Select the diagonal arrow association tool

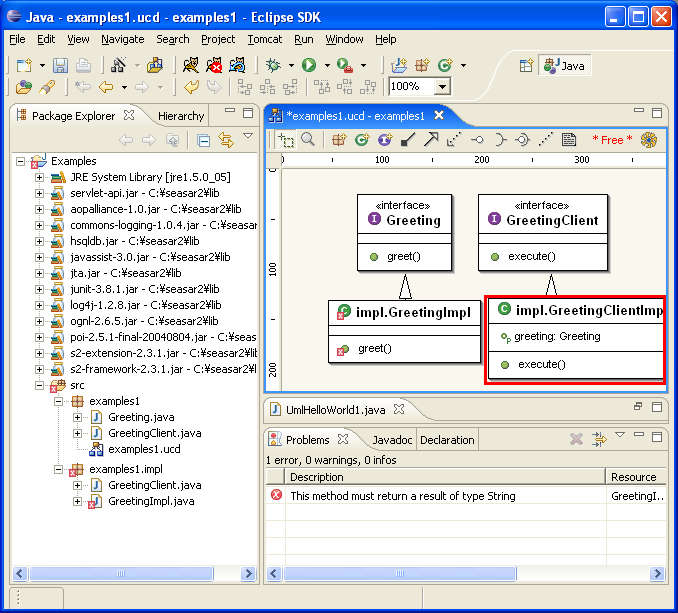click(431, 140)
